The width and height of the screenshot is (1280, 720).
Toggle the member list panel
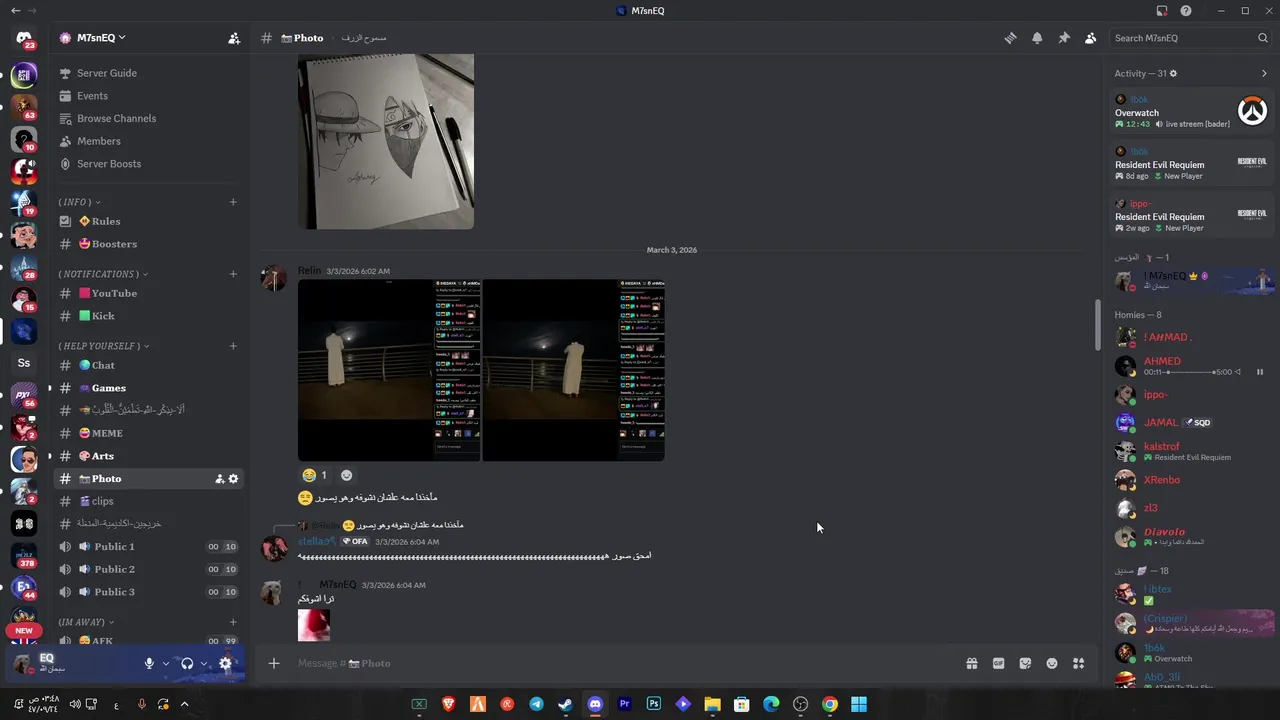1090,38
